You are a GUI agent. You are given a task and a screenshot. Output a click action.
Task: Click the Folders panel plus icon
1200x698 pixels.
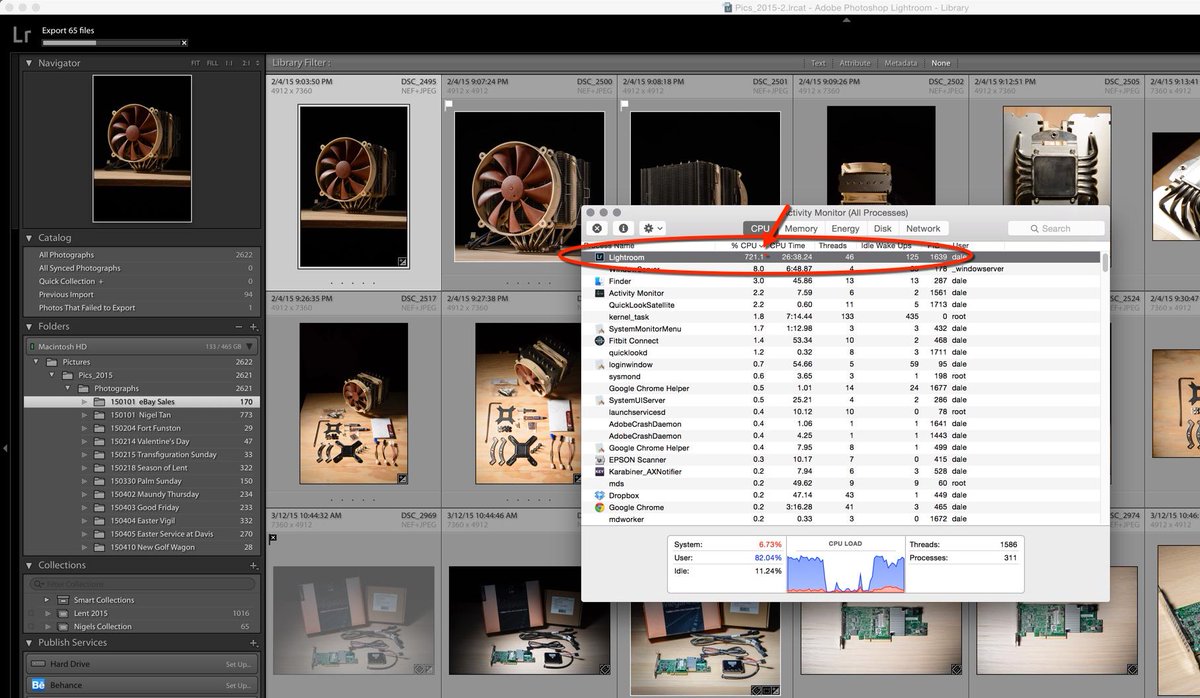(253, 327)
